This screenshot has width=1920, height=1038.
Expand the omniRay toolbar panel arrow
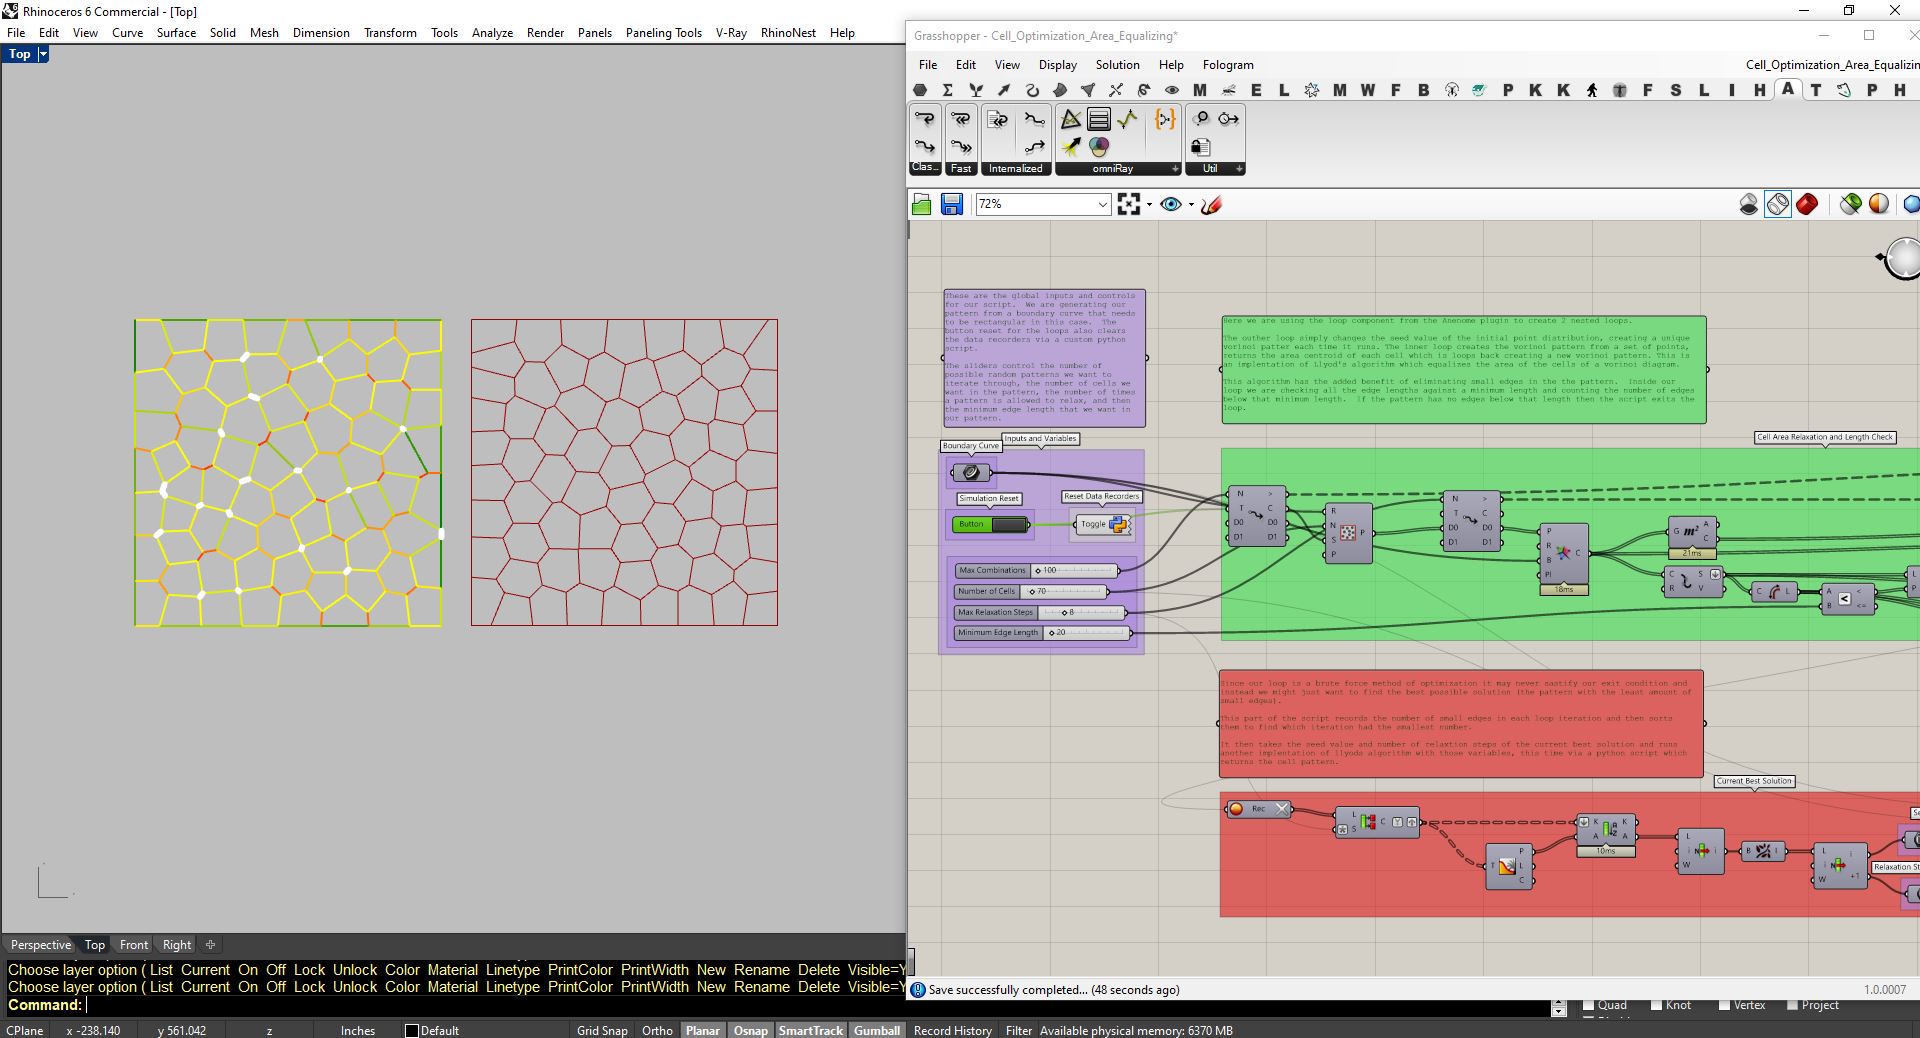[x=1175, y=170]
